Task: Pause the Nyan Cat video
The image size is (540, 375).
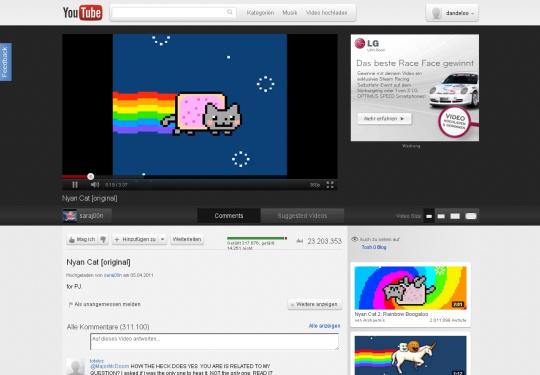Action: pyautogui.click(x=75, y=185)
